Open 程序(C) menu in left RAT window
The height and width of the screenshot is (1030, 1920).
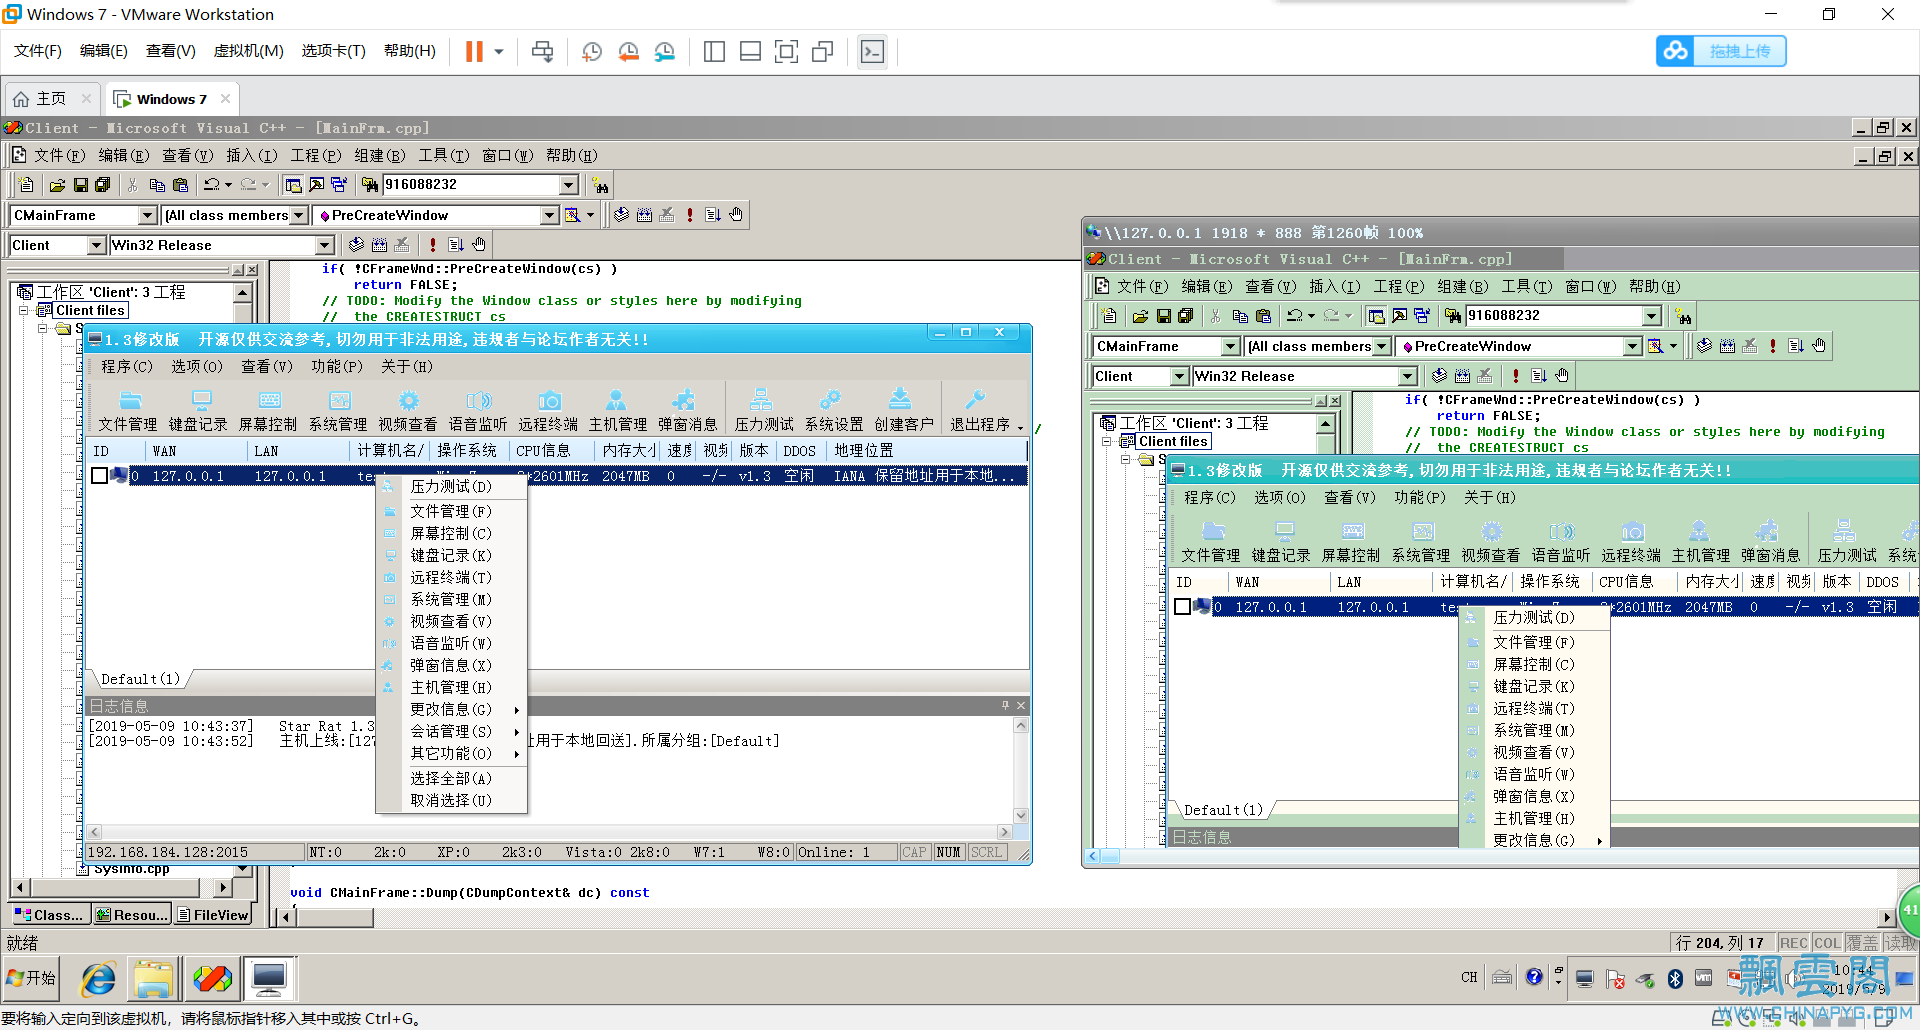click(x=127, y=366)
